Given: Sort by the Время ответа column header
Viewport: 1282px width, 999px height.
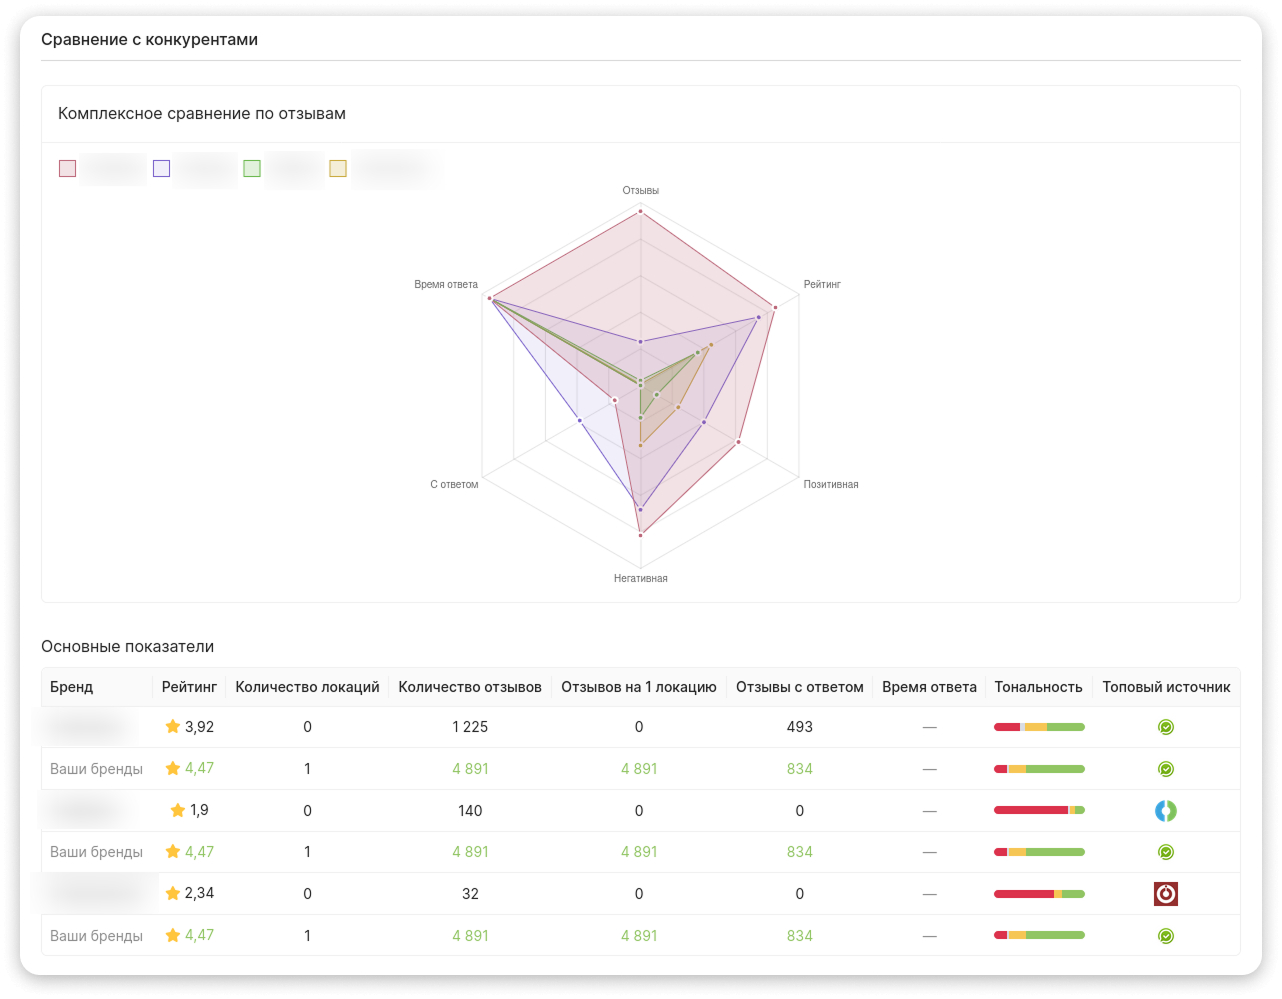Looking at the screenshot, I should (929, 687).
